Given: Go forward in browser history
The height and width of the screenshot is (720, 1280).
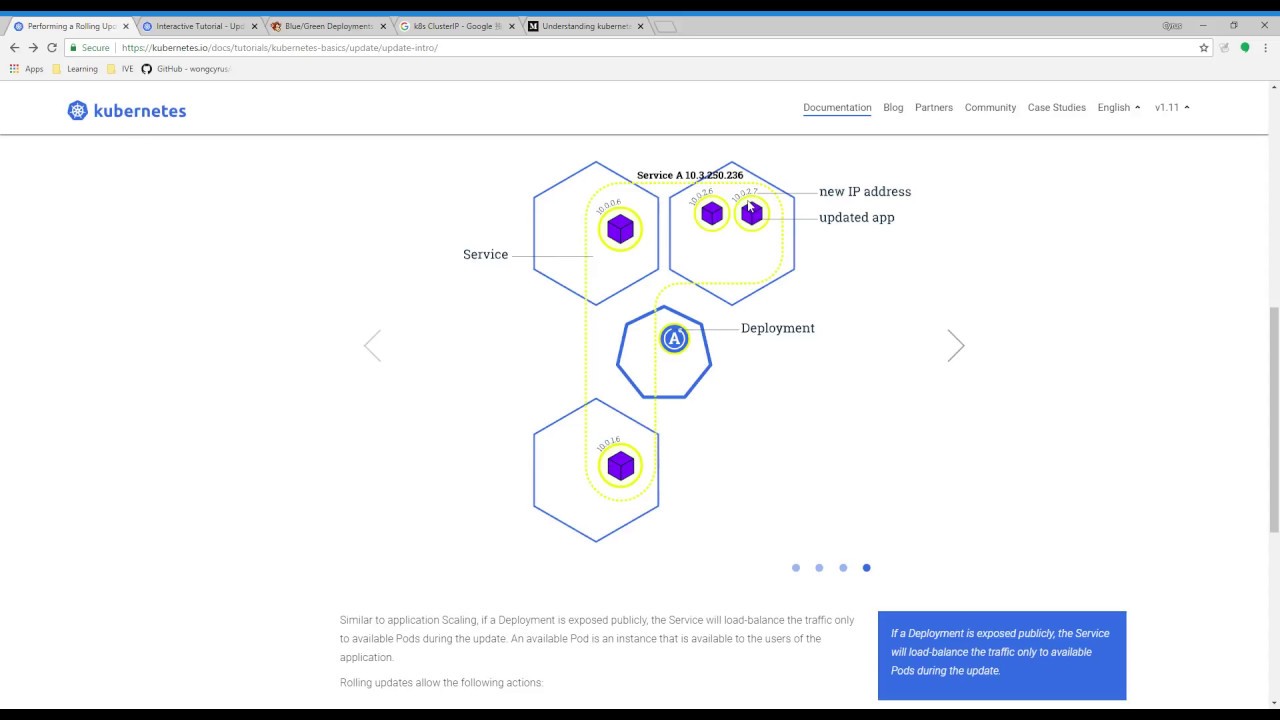Looking at the screenshot, I should pos(33,48).
